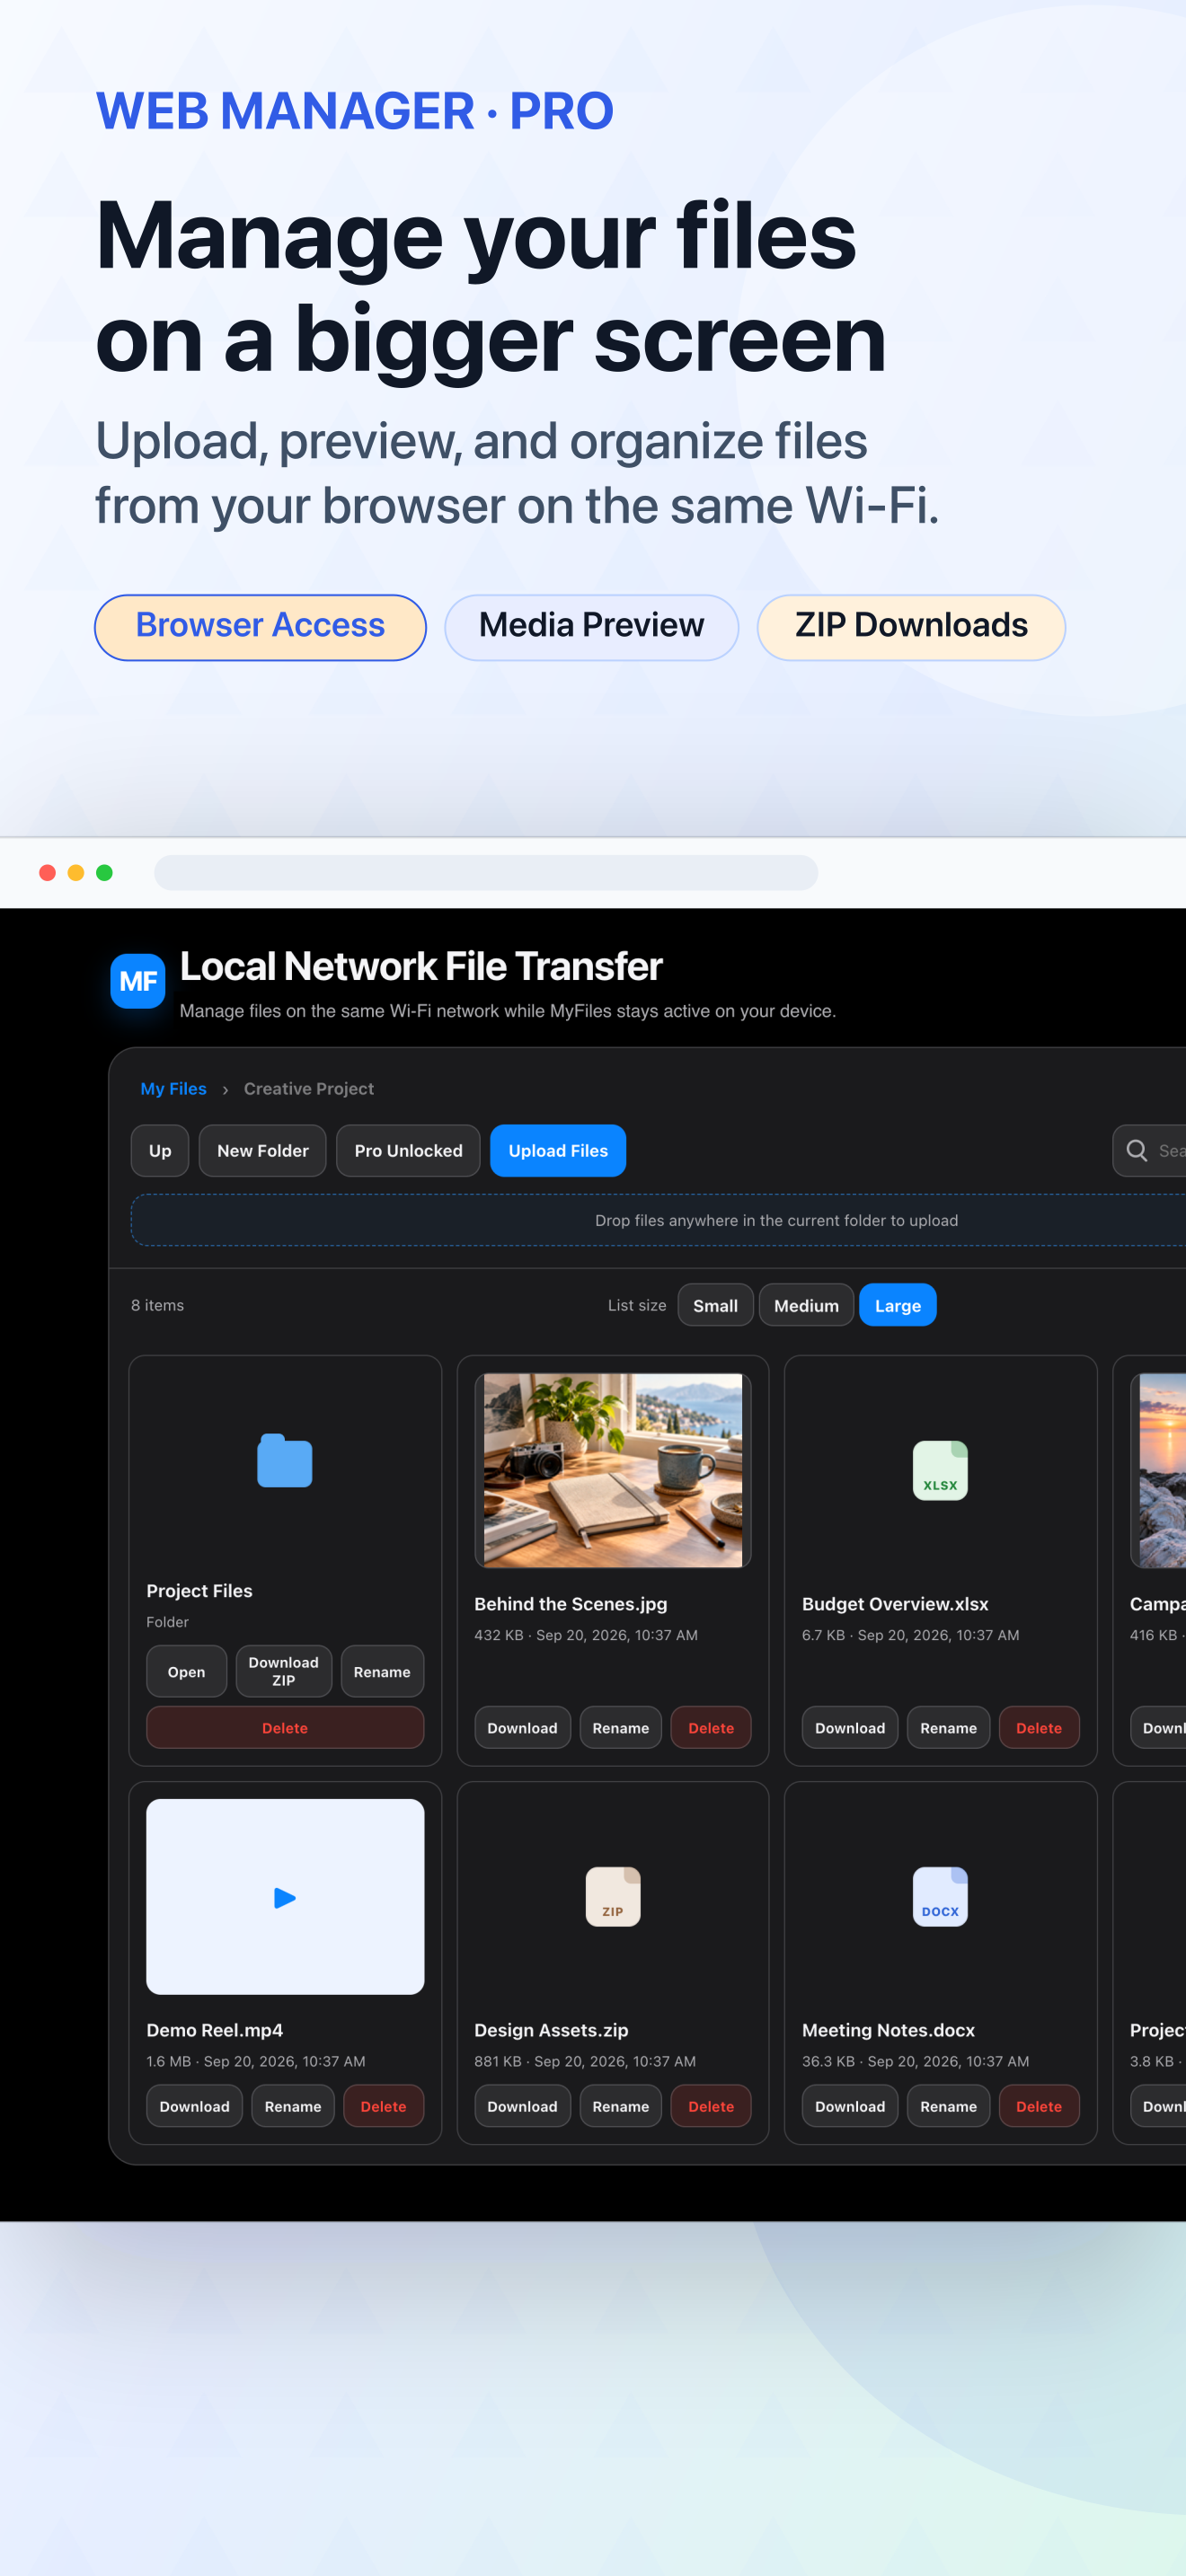The height and width of the screenshot is (2576, 1186).
Task: Click the yellow minimize window dot
Action: coord(75,872)
